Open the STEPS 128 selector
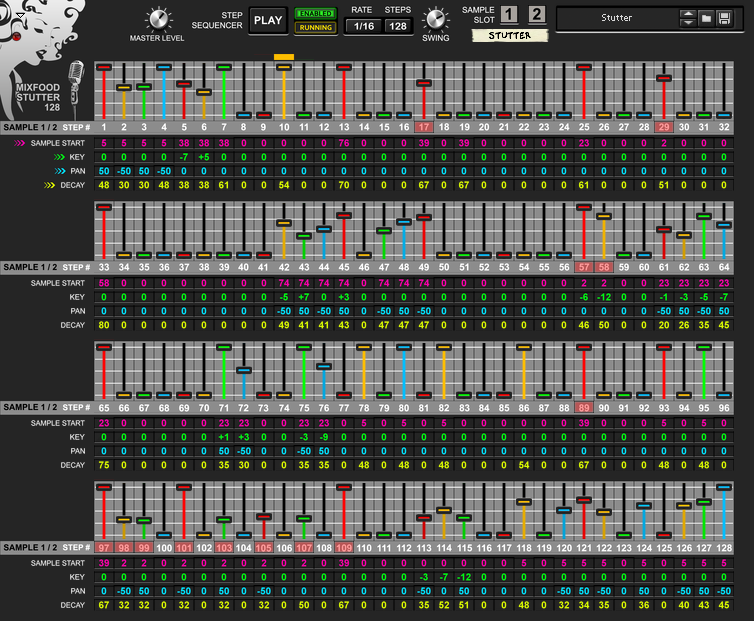The image size is (754, 621). pos(398,26)
